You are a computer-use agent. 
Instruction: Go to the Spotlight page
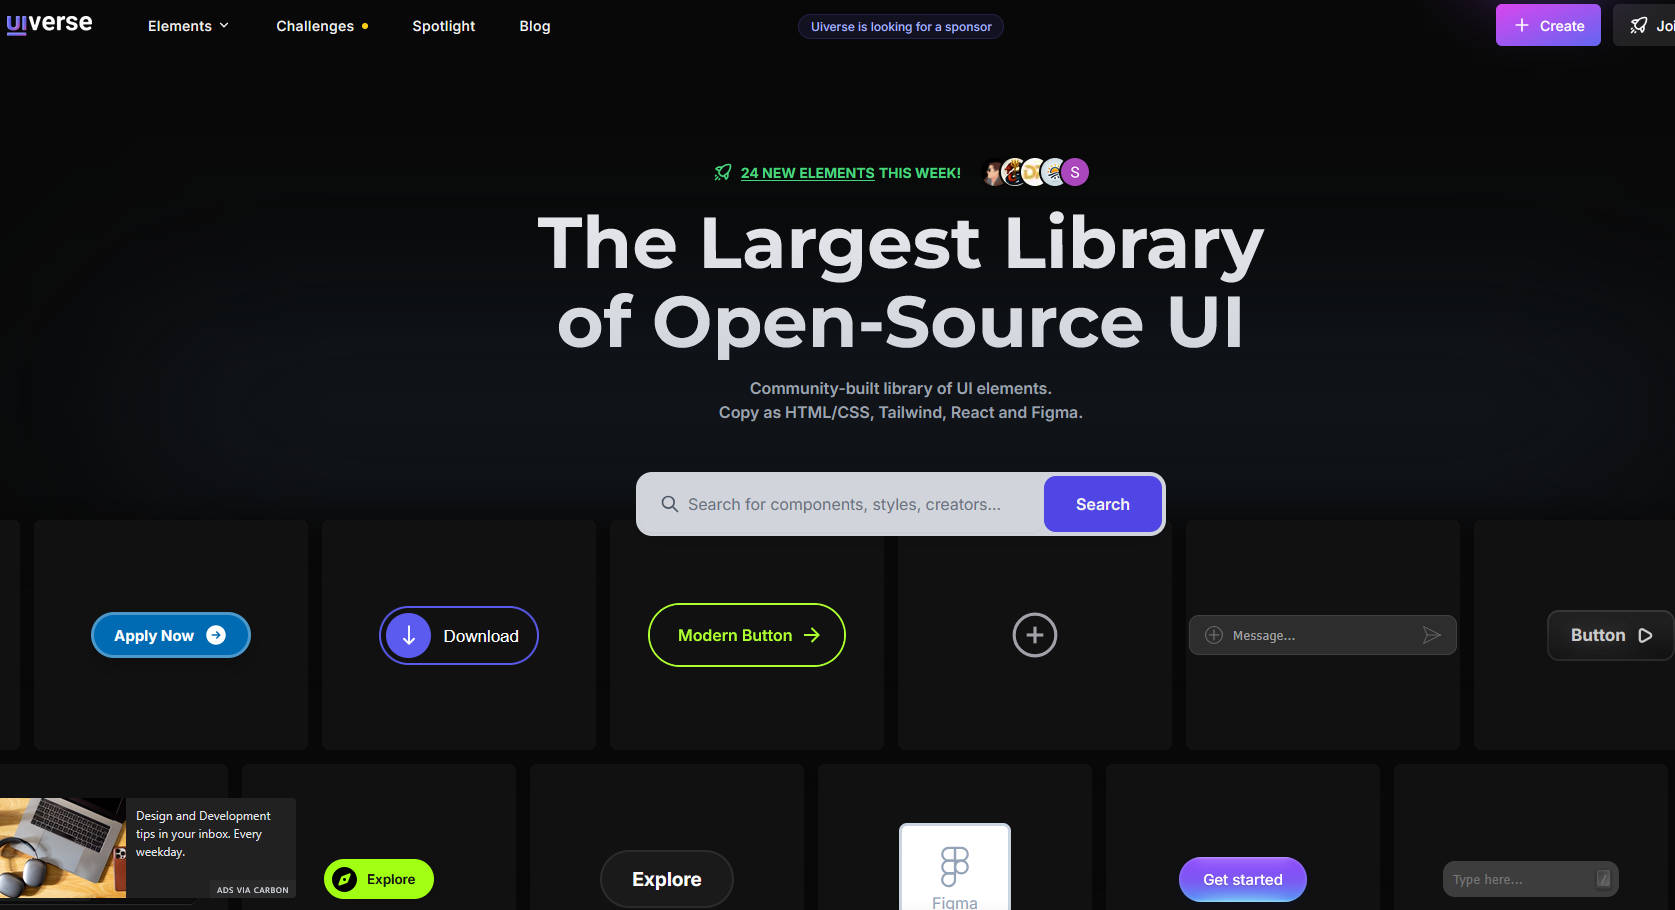coord(443,26)
